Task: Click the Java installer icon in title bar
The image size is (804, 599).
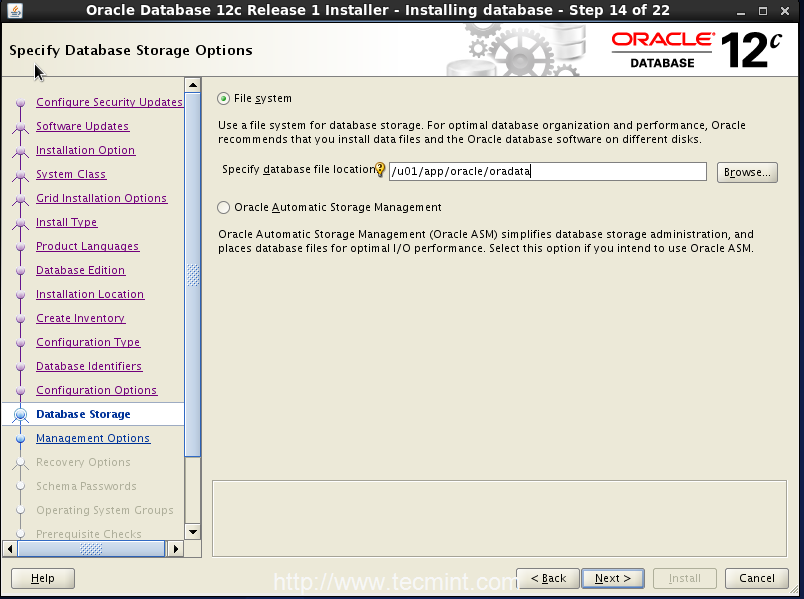Action: click(x=15, y=10)
